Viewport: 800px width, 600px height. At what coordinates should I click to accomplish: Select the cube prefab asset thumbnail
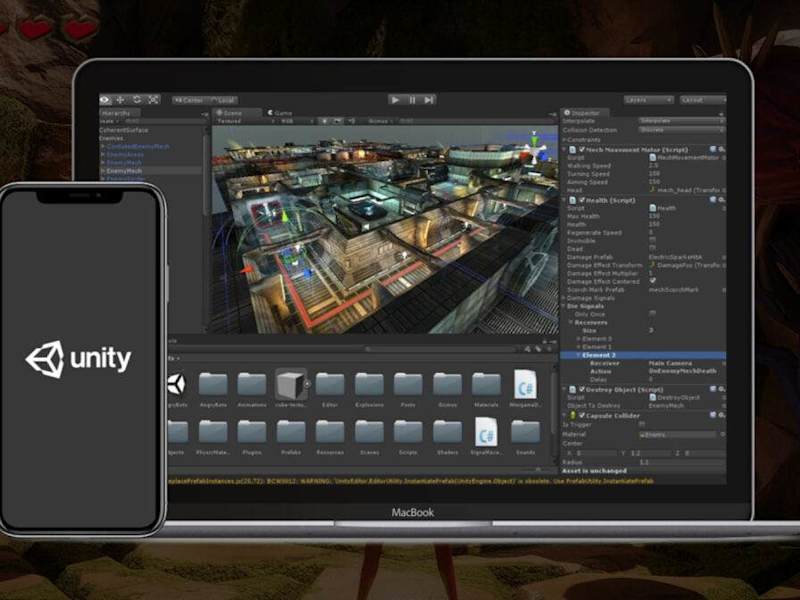point(291,384)
